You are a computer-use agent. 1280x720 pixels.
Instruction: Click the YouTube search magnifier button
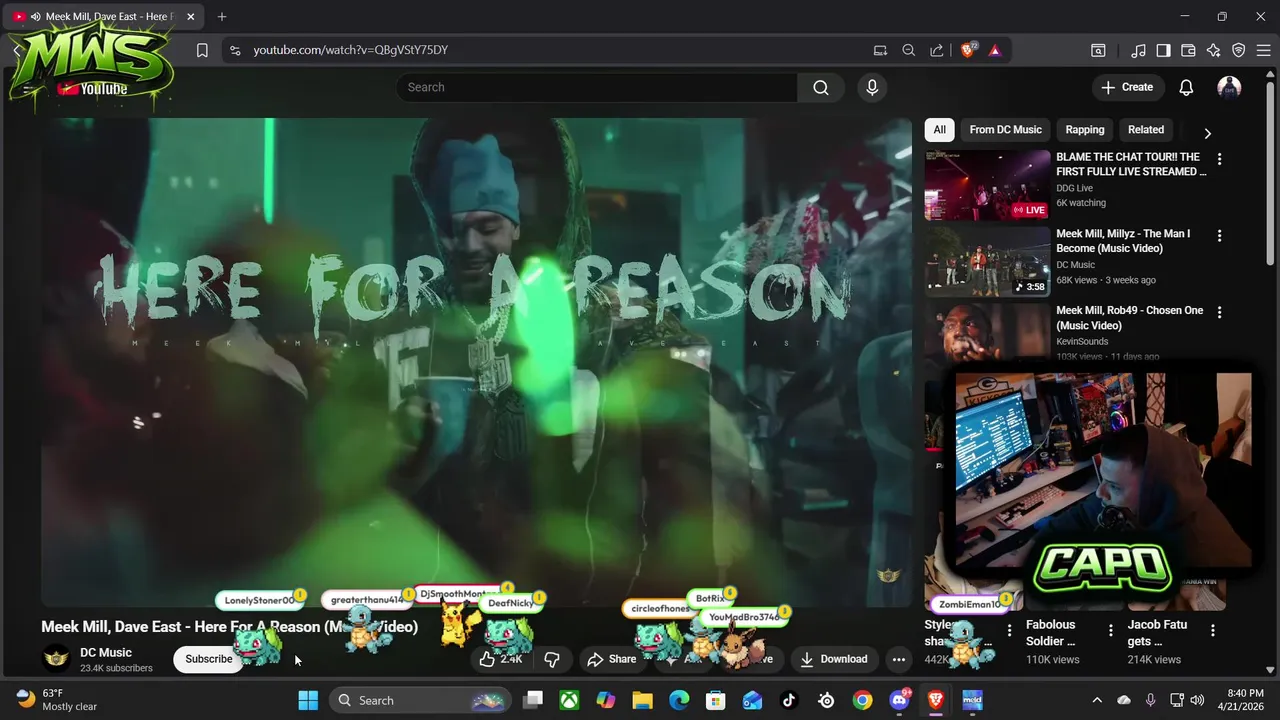pos(821,87)
